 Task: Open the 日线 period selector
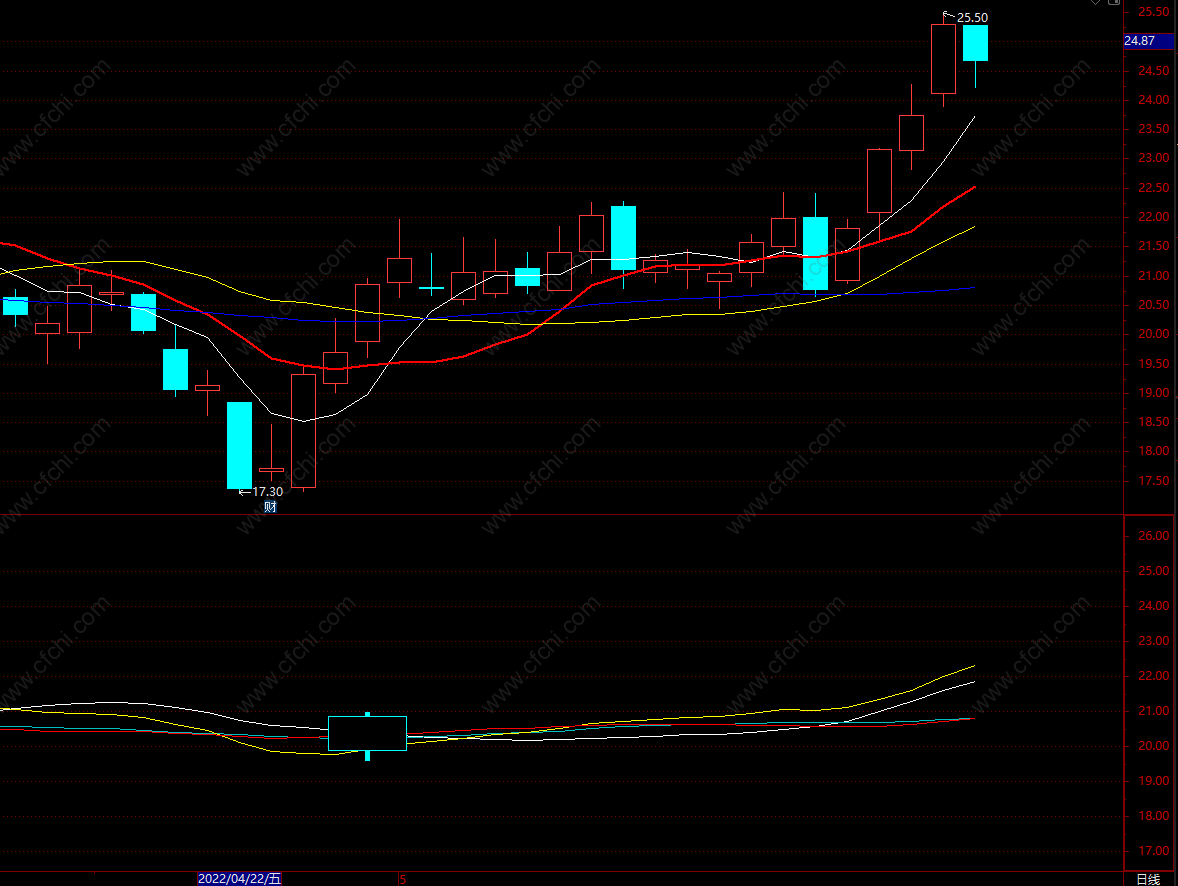1148,879
